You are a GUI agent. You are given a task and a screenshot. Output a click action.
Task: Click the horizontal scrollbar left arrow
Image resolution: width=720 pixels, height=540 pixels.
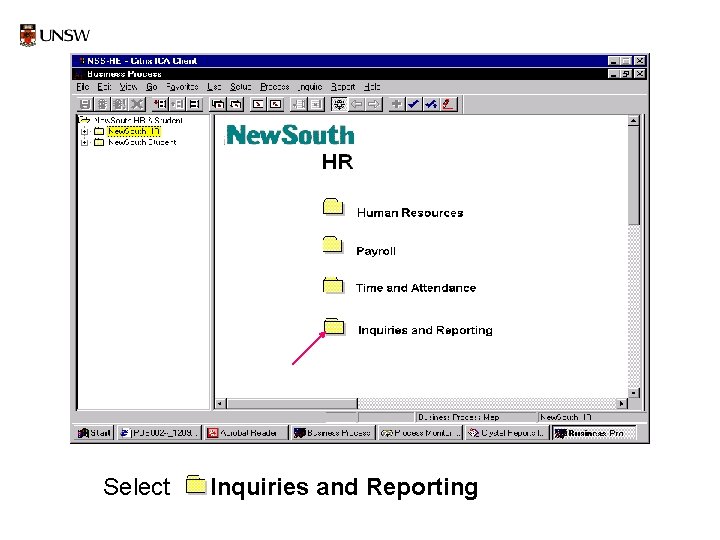pyautogui.click(x=220, y=404)
